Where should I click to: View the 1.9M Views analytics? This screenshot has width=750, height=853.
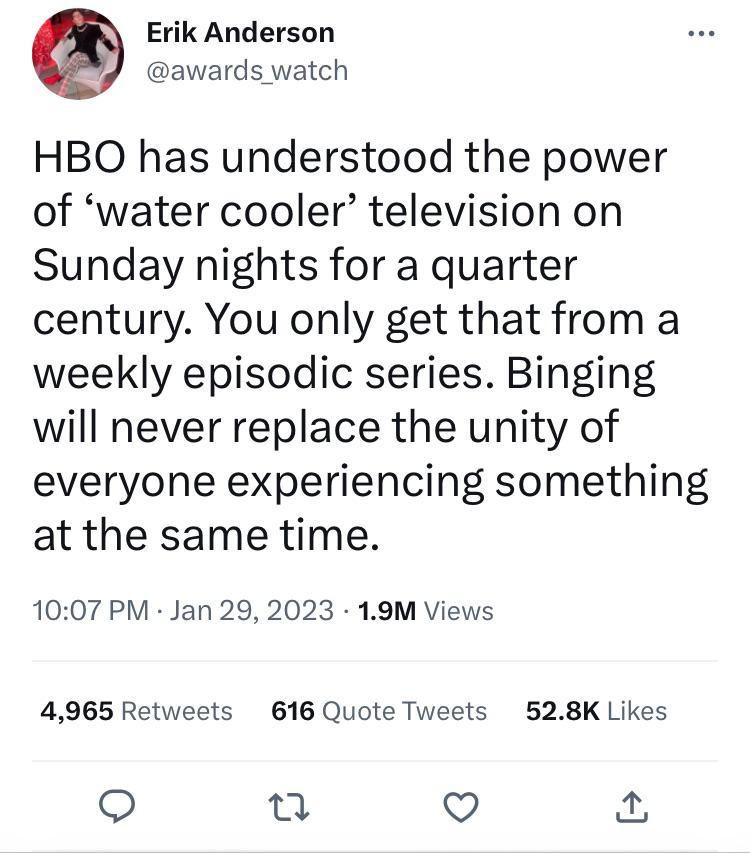pos(425,610)
